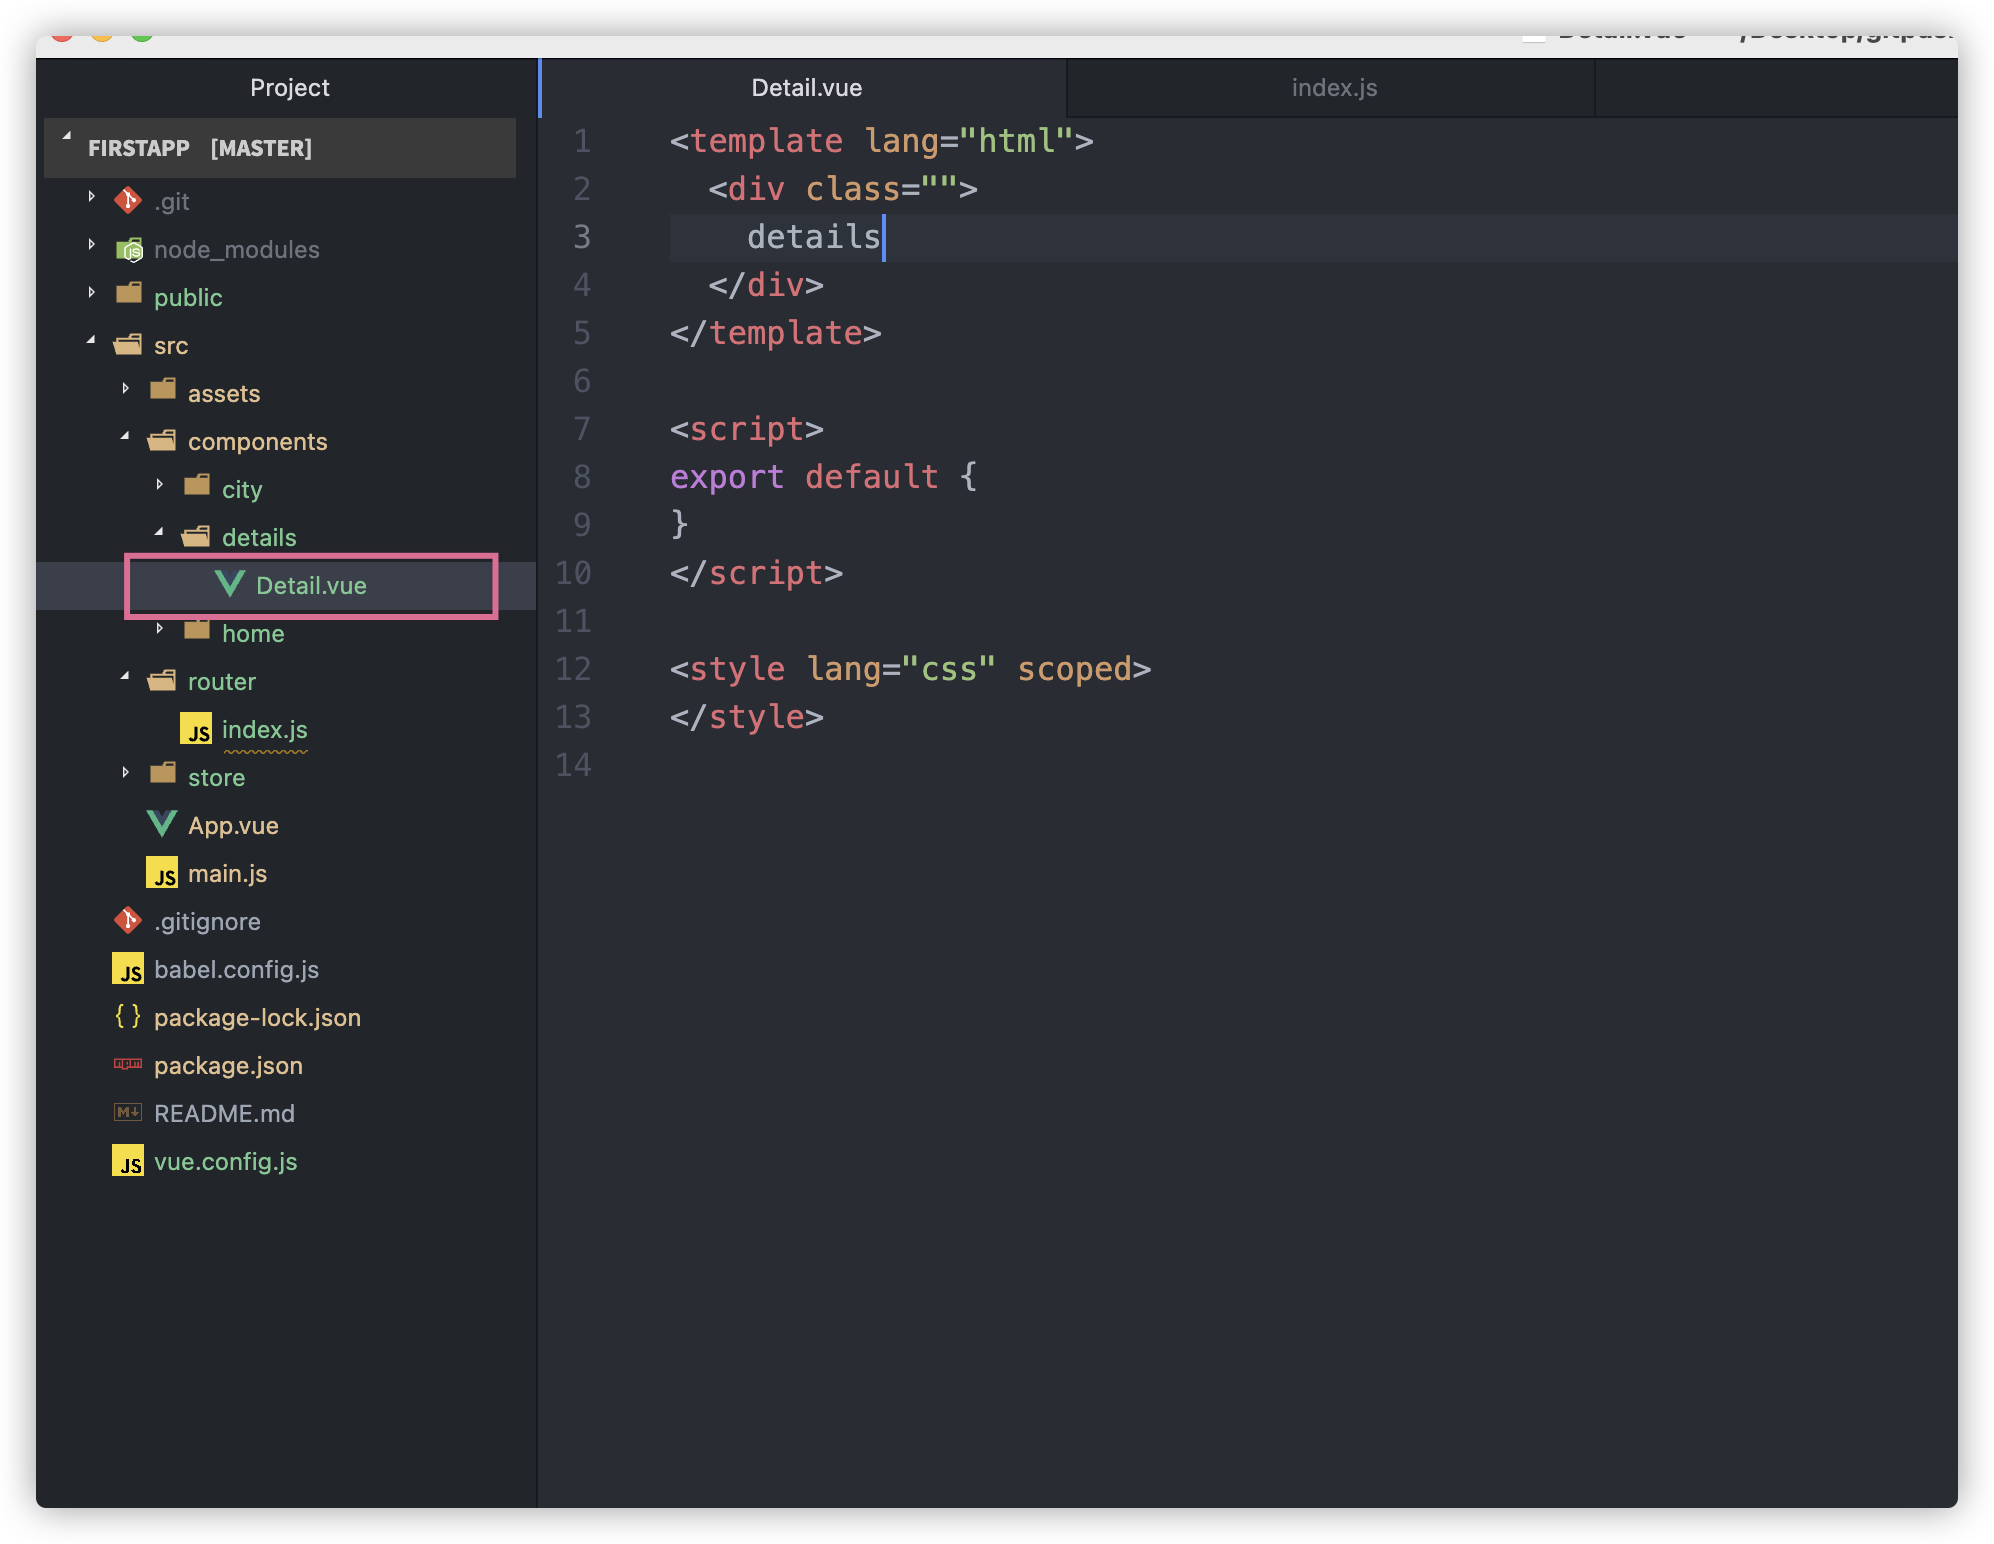Click the '</style>' closing tag line
Viewport: 1994px width, 1544px height.
pos(746,717)
